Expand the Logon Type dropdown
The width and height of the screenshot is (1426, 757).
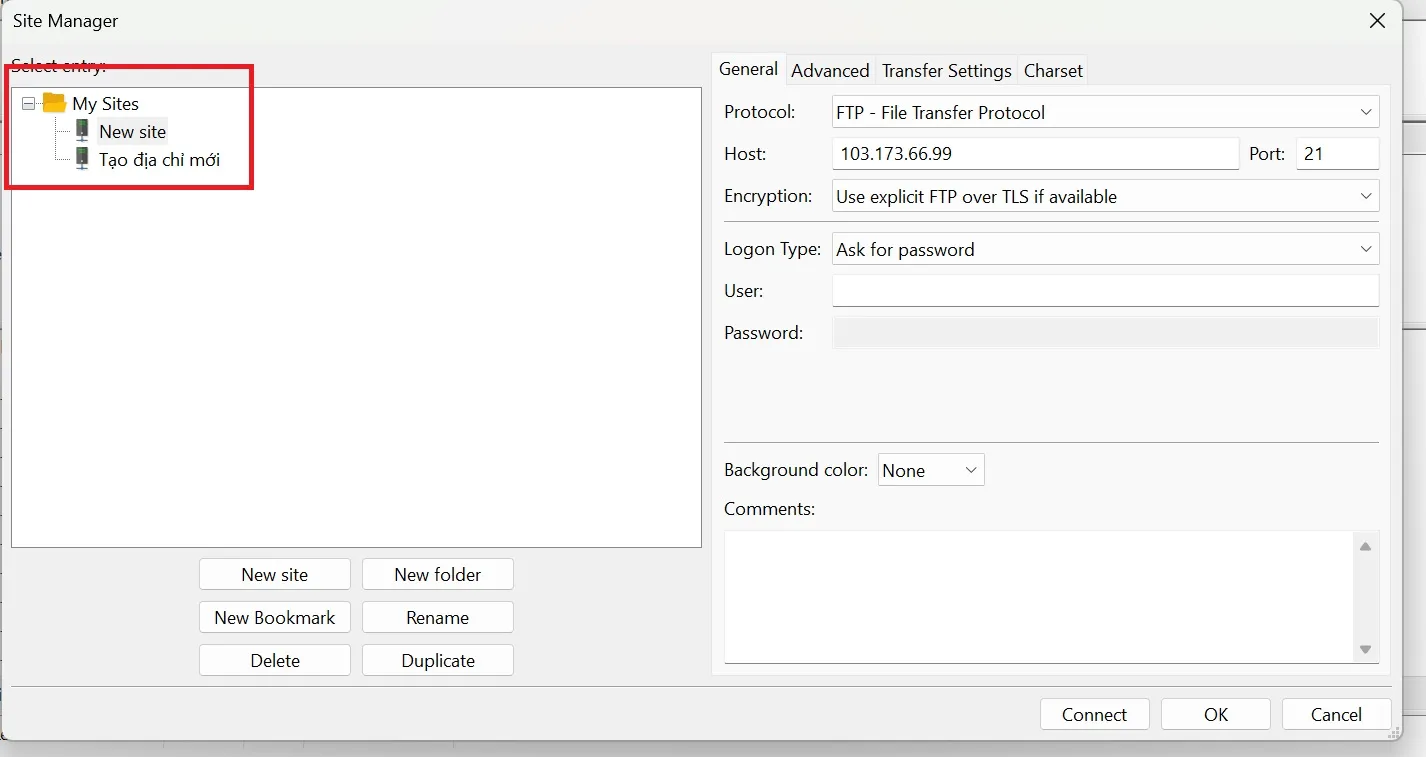1105,249
